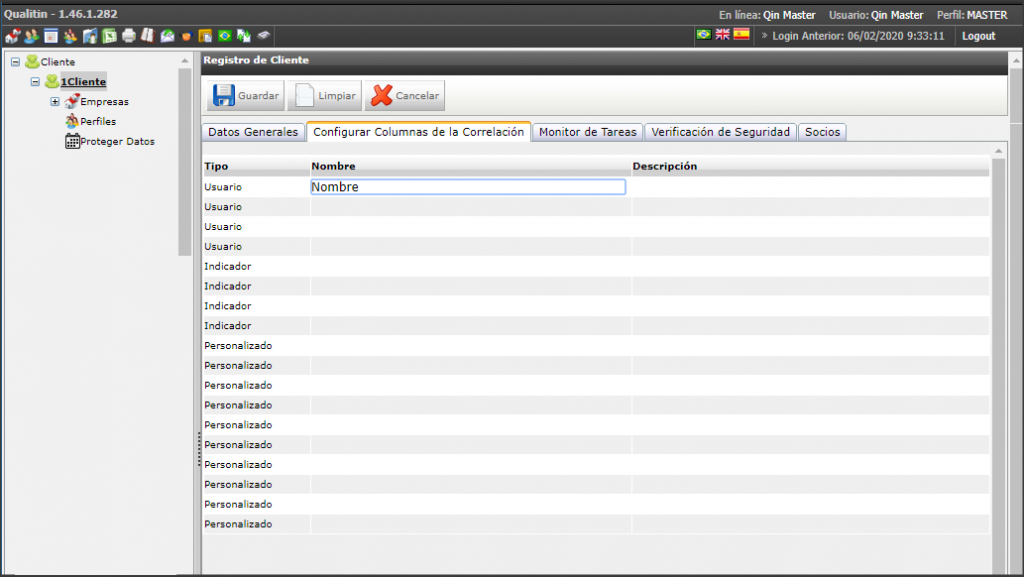
Task: Click the Empresas tree icon
Action: pos(72,101)
